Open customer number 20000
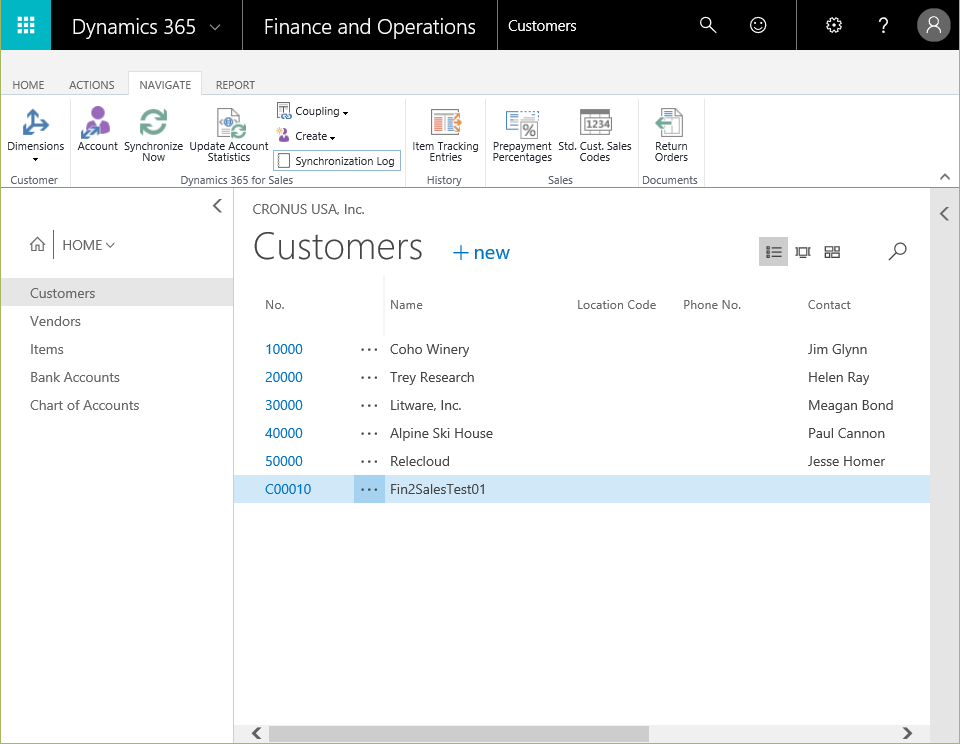The image size is (960, 744). (x=283, y=377)
